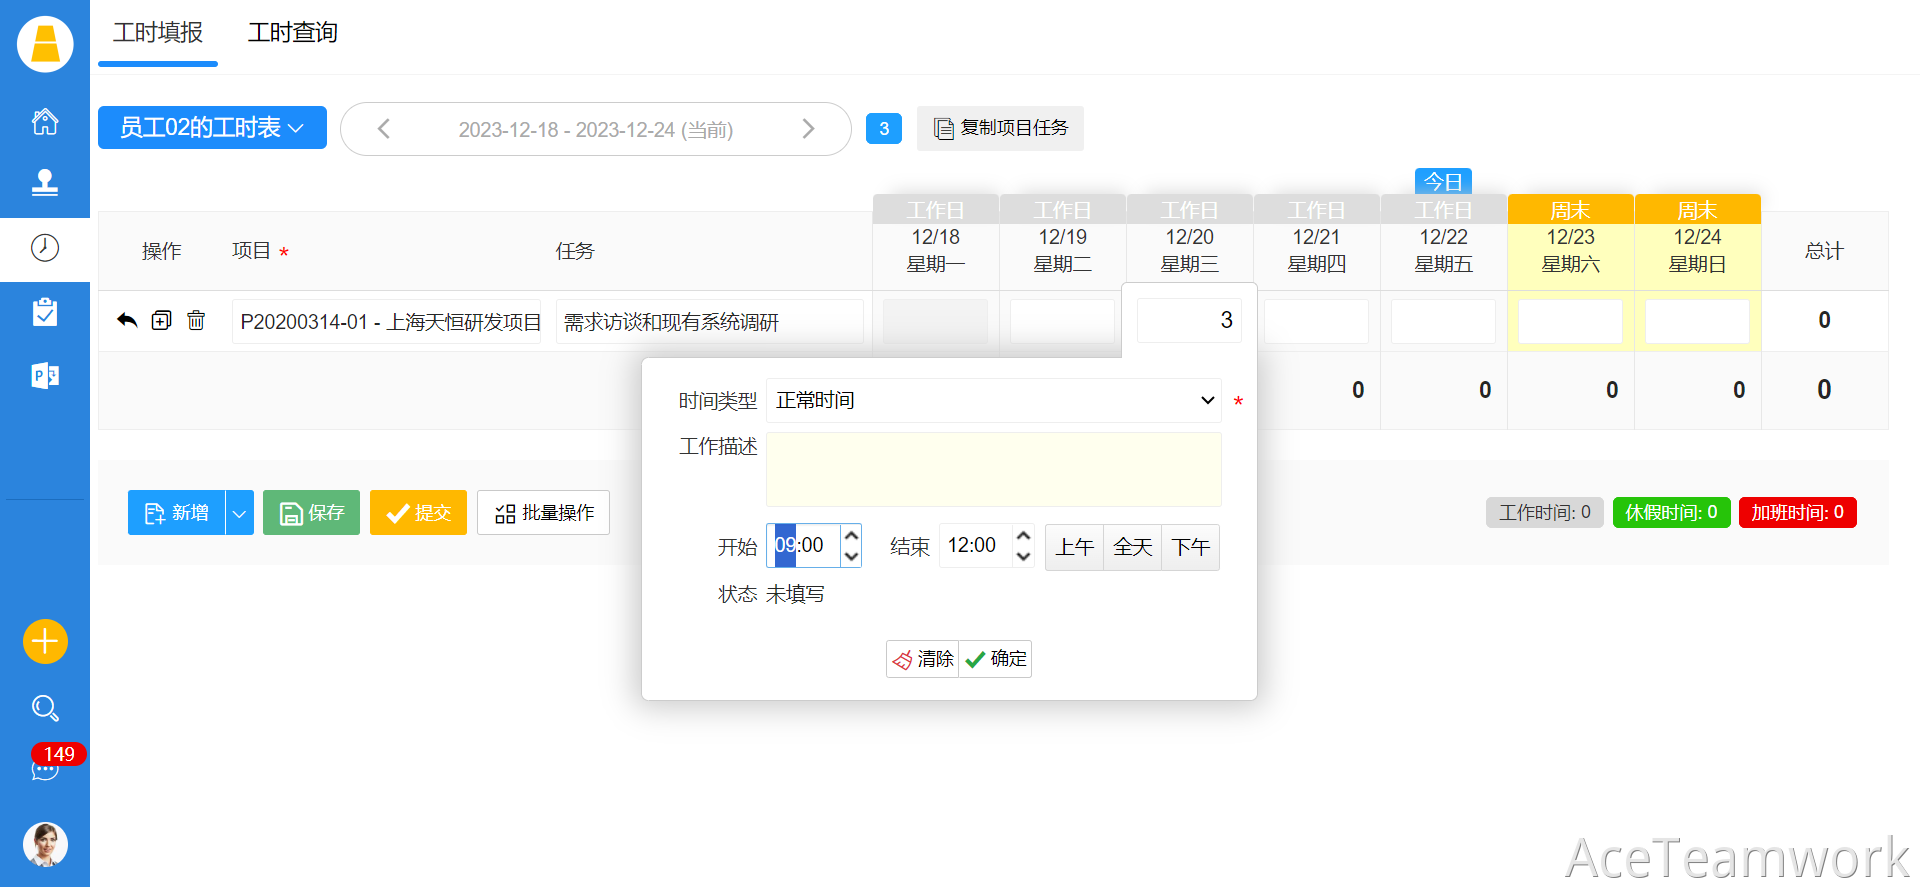1920x887 pixels.
Task: Expand the 时间类型 dropdown
Action: click(x=993, y=400)
